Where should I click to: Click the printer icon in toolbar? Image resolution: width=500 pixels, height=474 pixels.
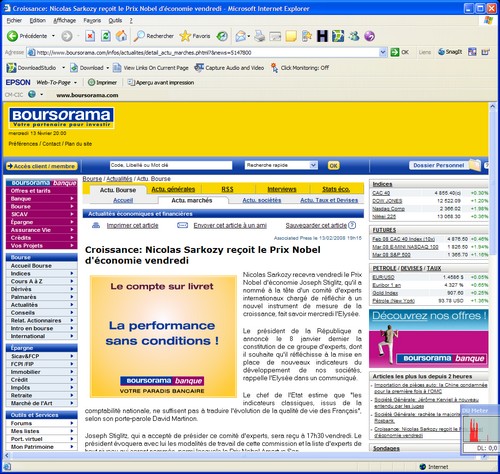pyautogui.click(x=259, y=36)
